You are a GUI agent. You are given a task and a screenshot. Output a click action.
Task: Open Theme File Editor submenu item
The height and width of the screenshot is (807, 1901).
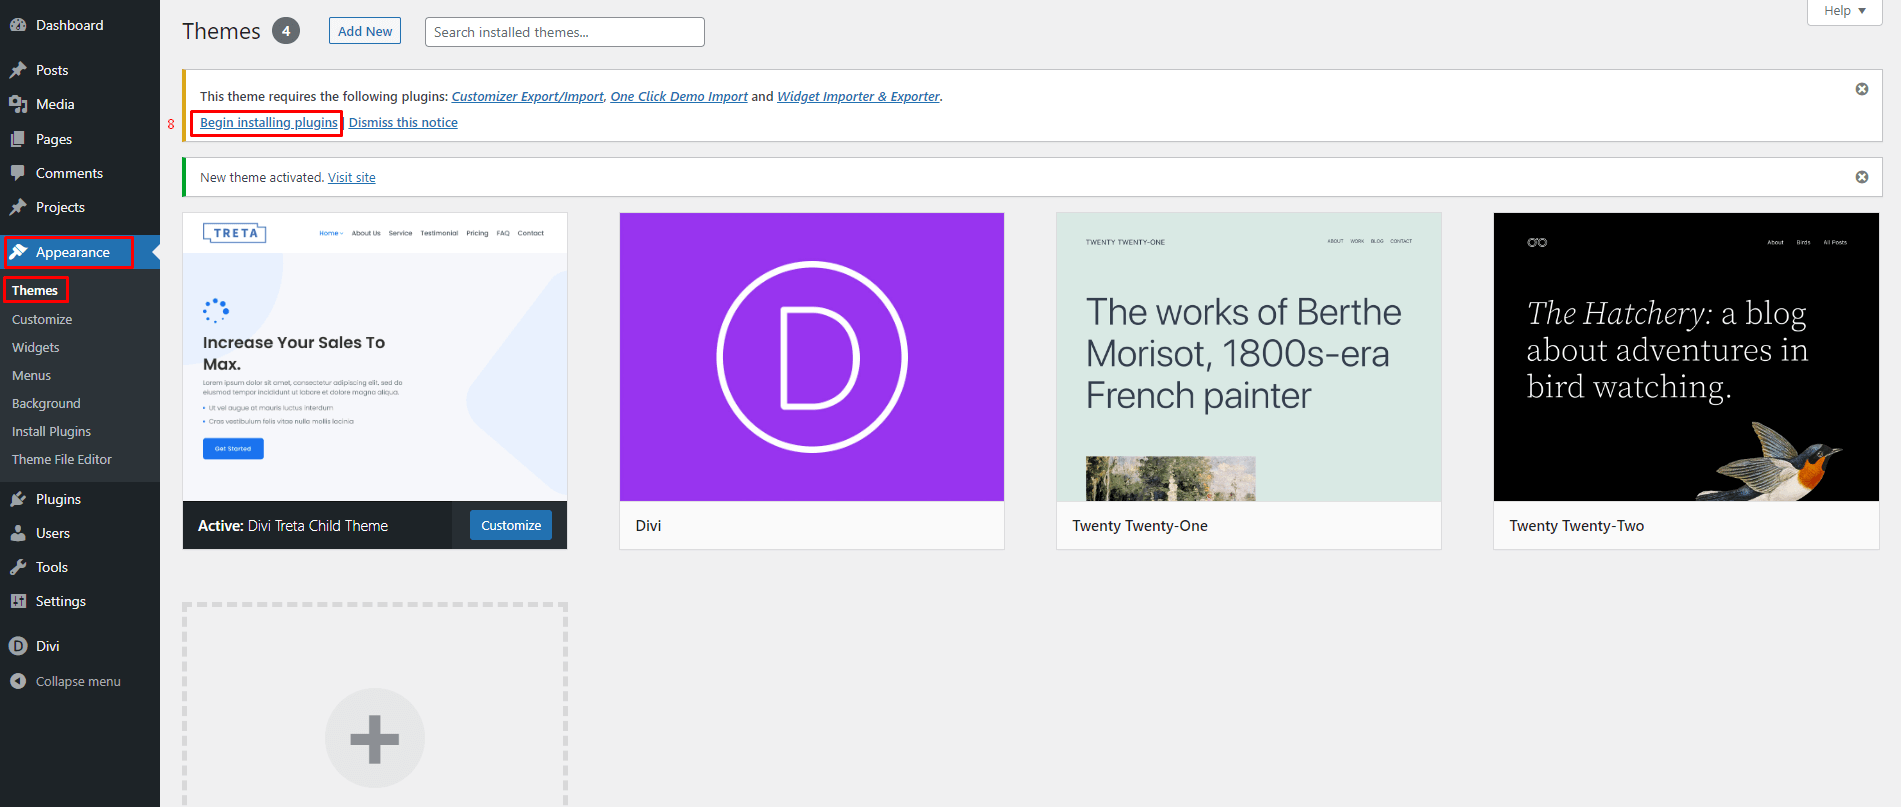coord(62,459)
